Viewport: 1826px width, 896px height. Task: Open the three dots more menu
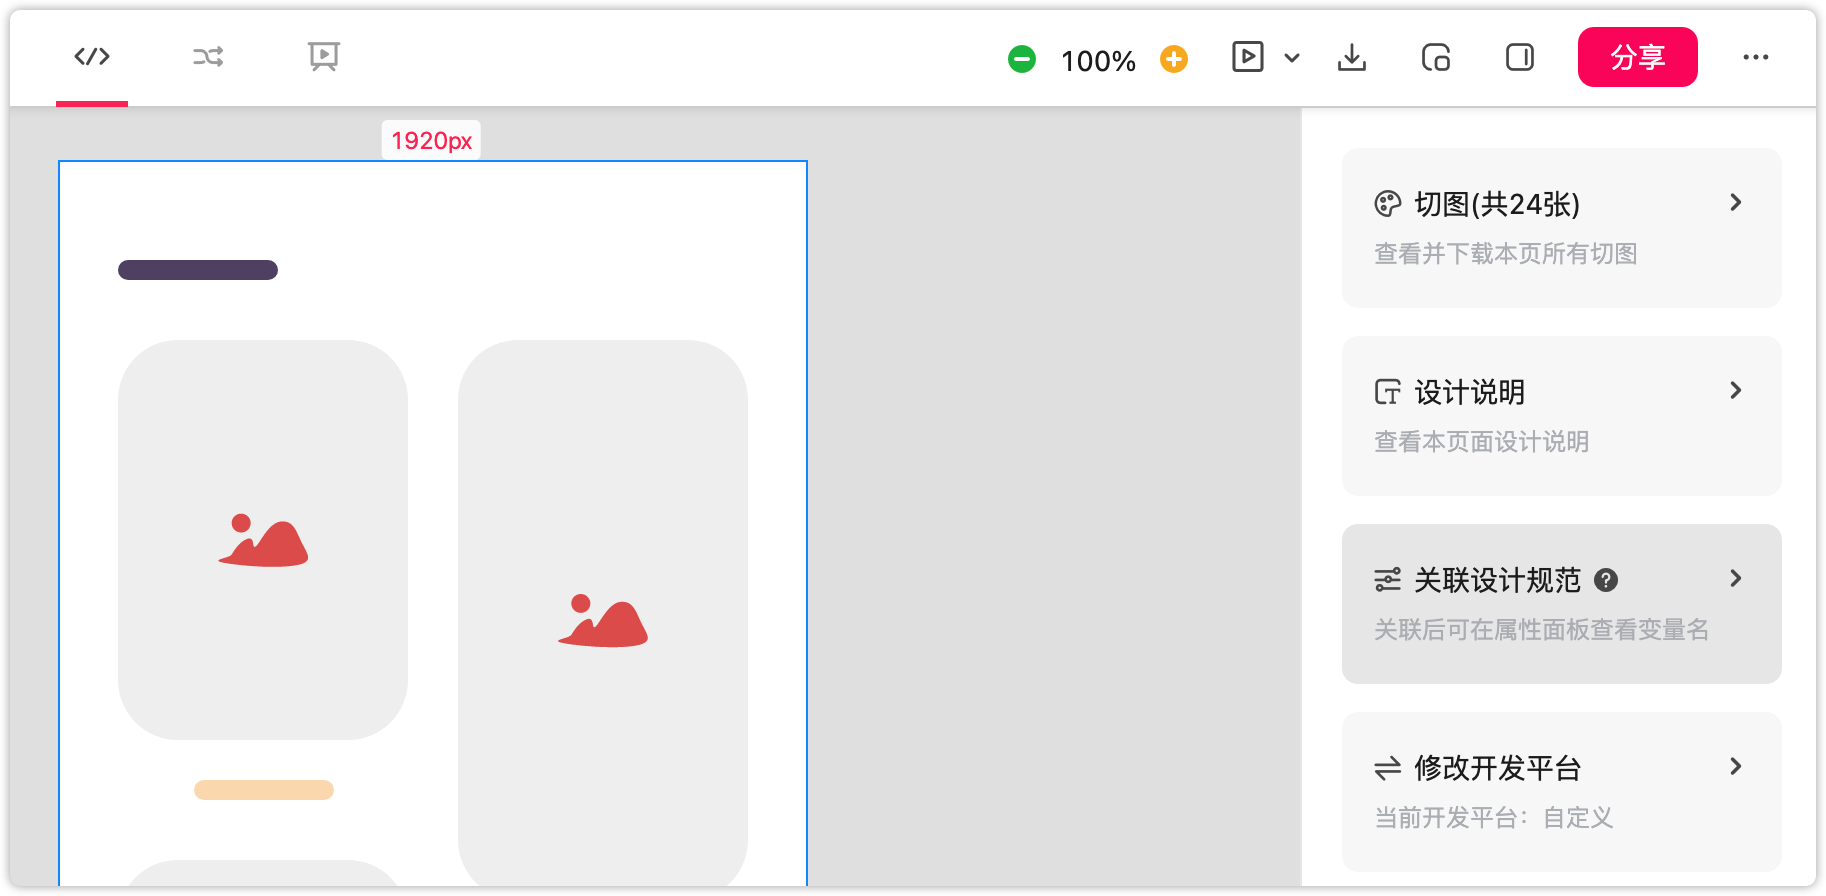[1756, 58]
